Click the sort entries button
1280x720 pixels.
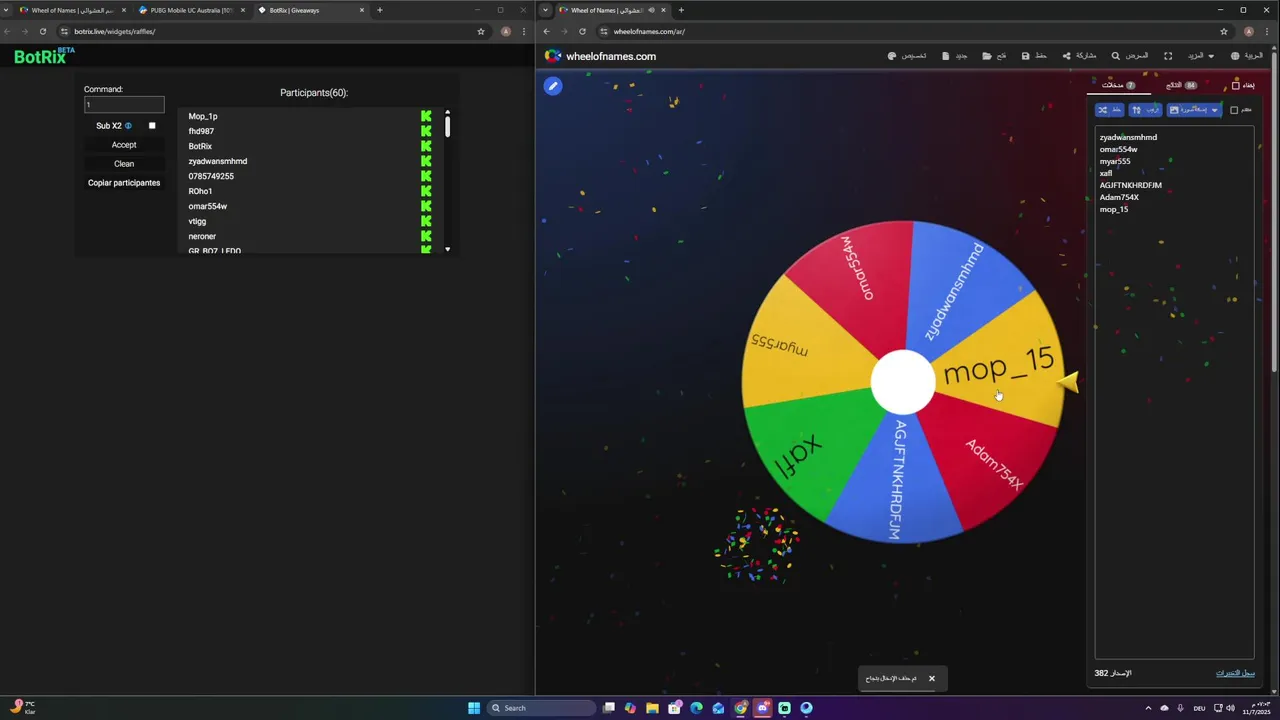1145,110
